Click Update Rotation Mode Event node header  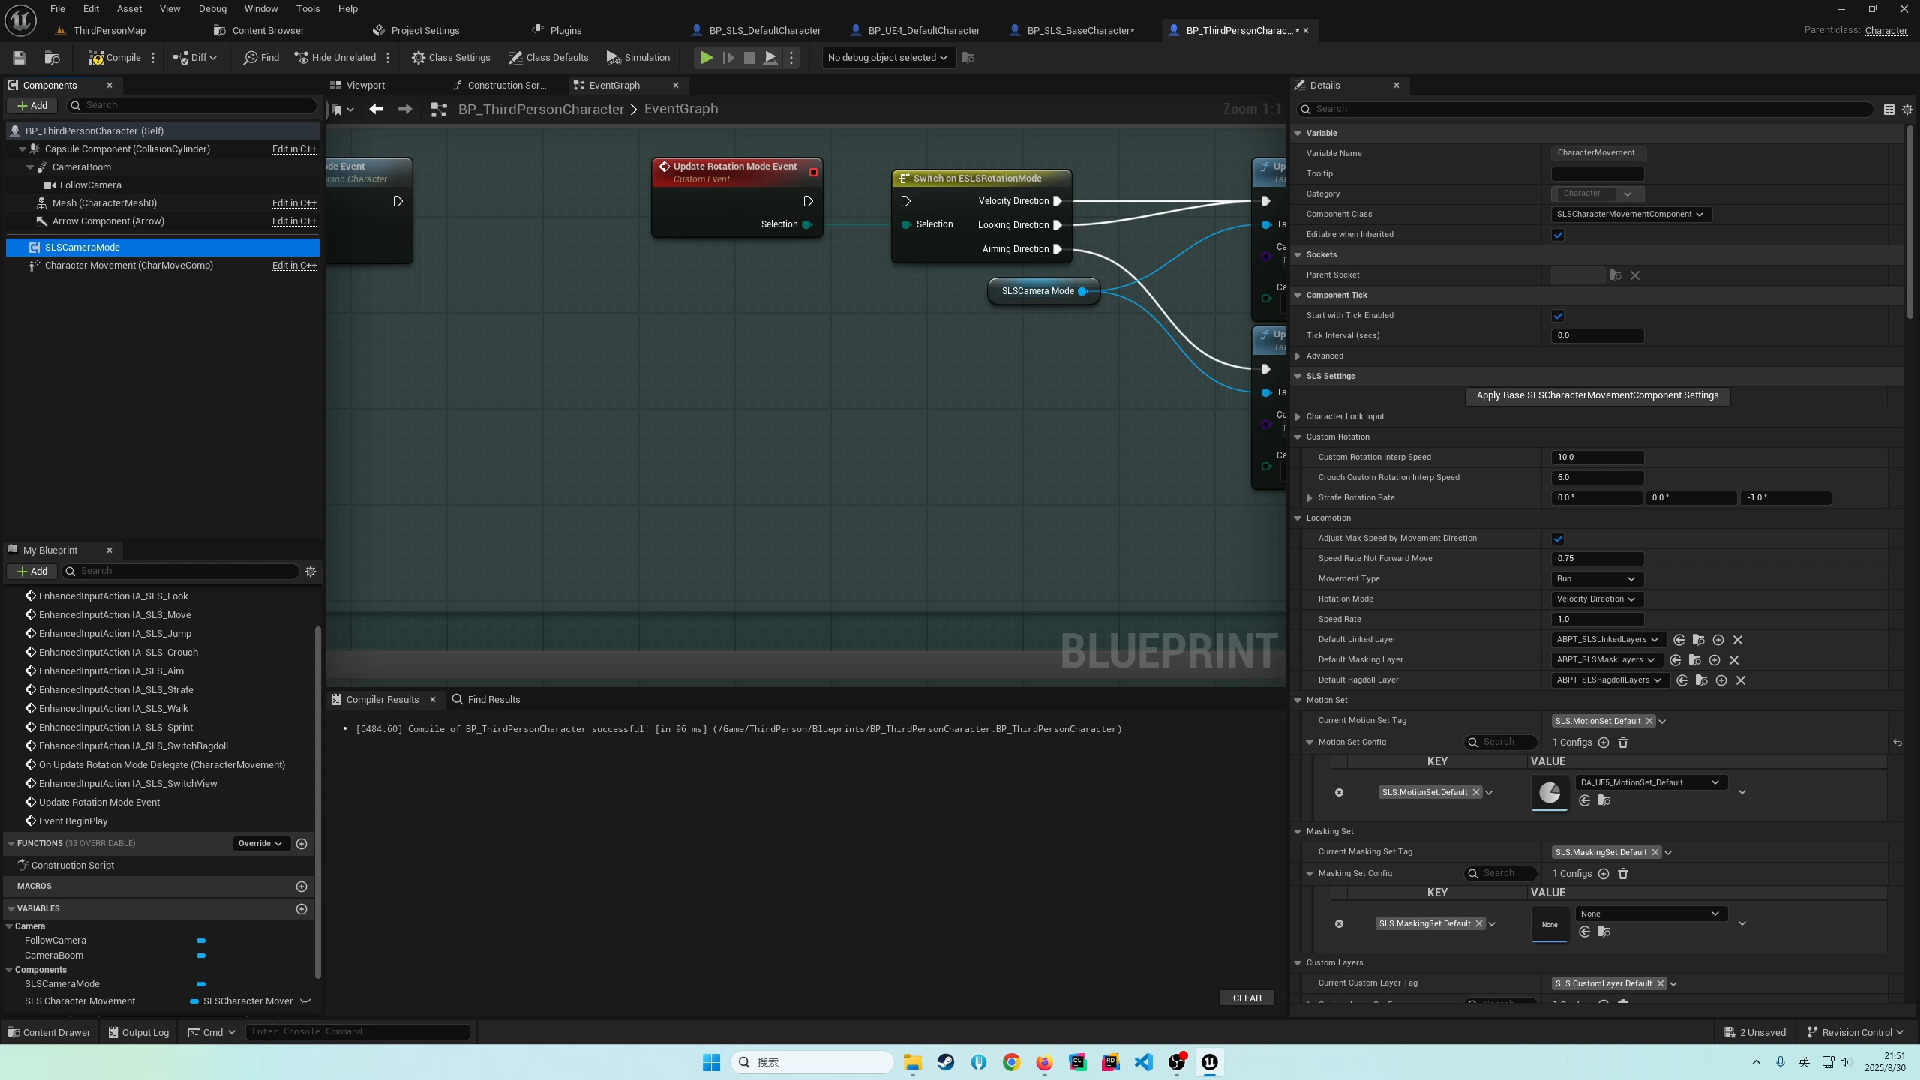click(x=737, y=172)
